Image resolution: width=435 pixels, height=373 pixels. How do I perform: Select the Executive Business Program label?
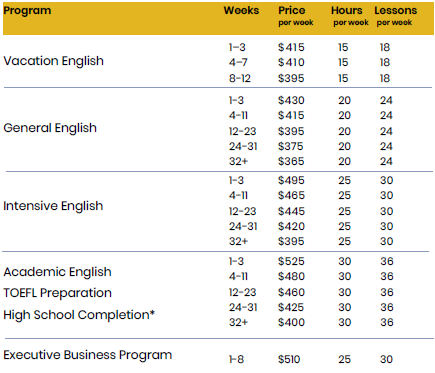(x=87, y=355)
